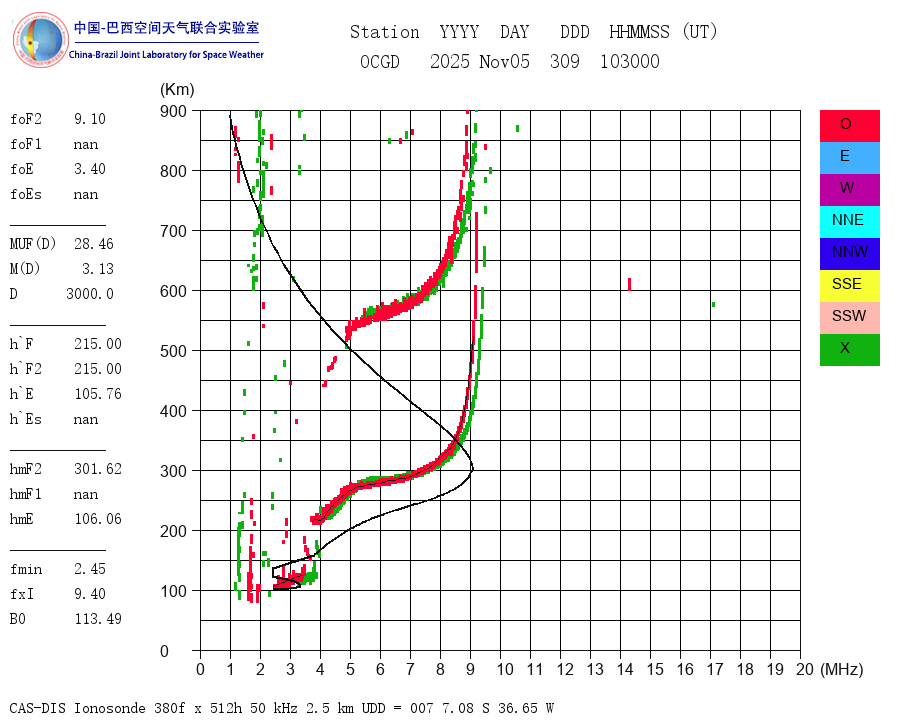Click the 300 km y-axis tick label
The width and height of the screenshot is (900, 720).
[173, 471]
